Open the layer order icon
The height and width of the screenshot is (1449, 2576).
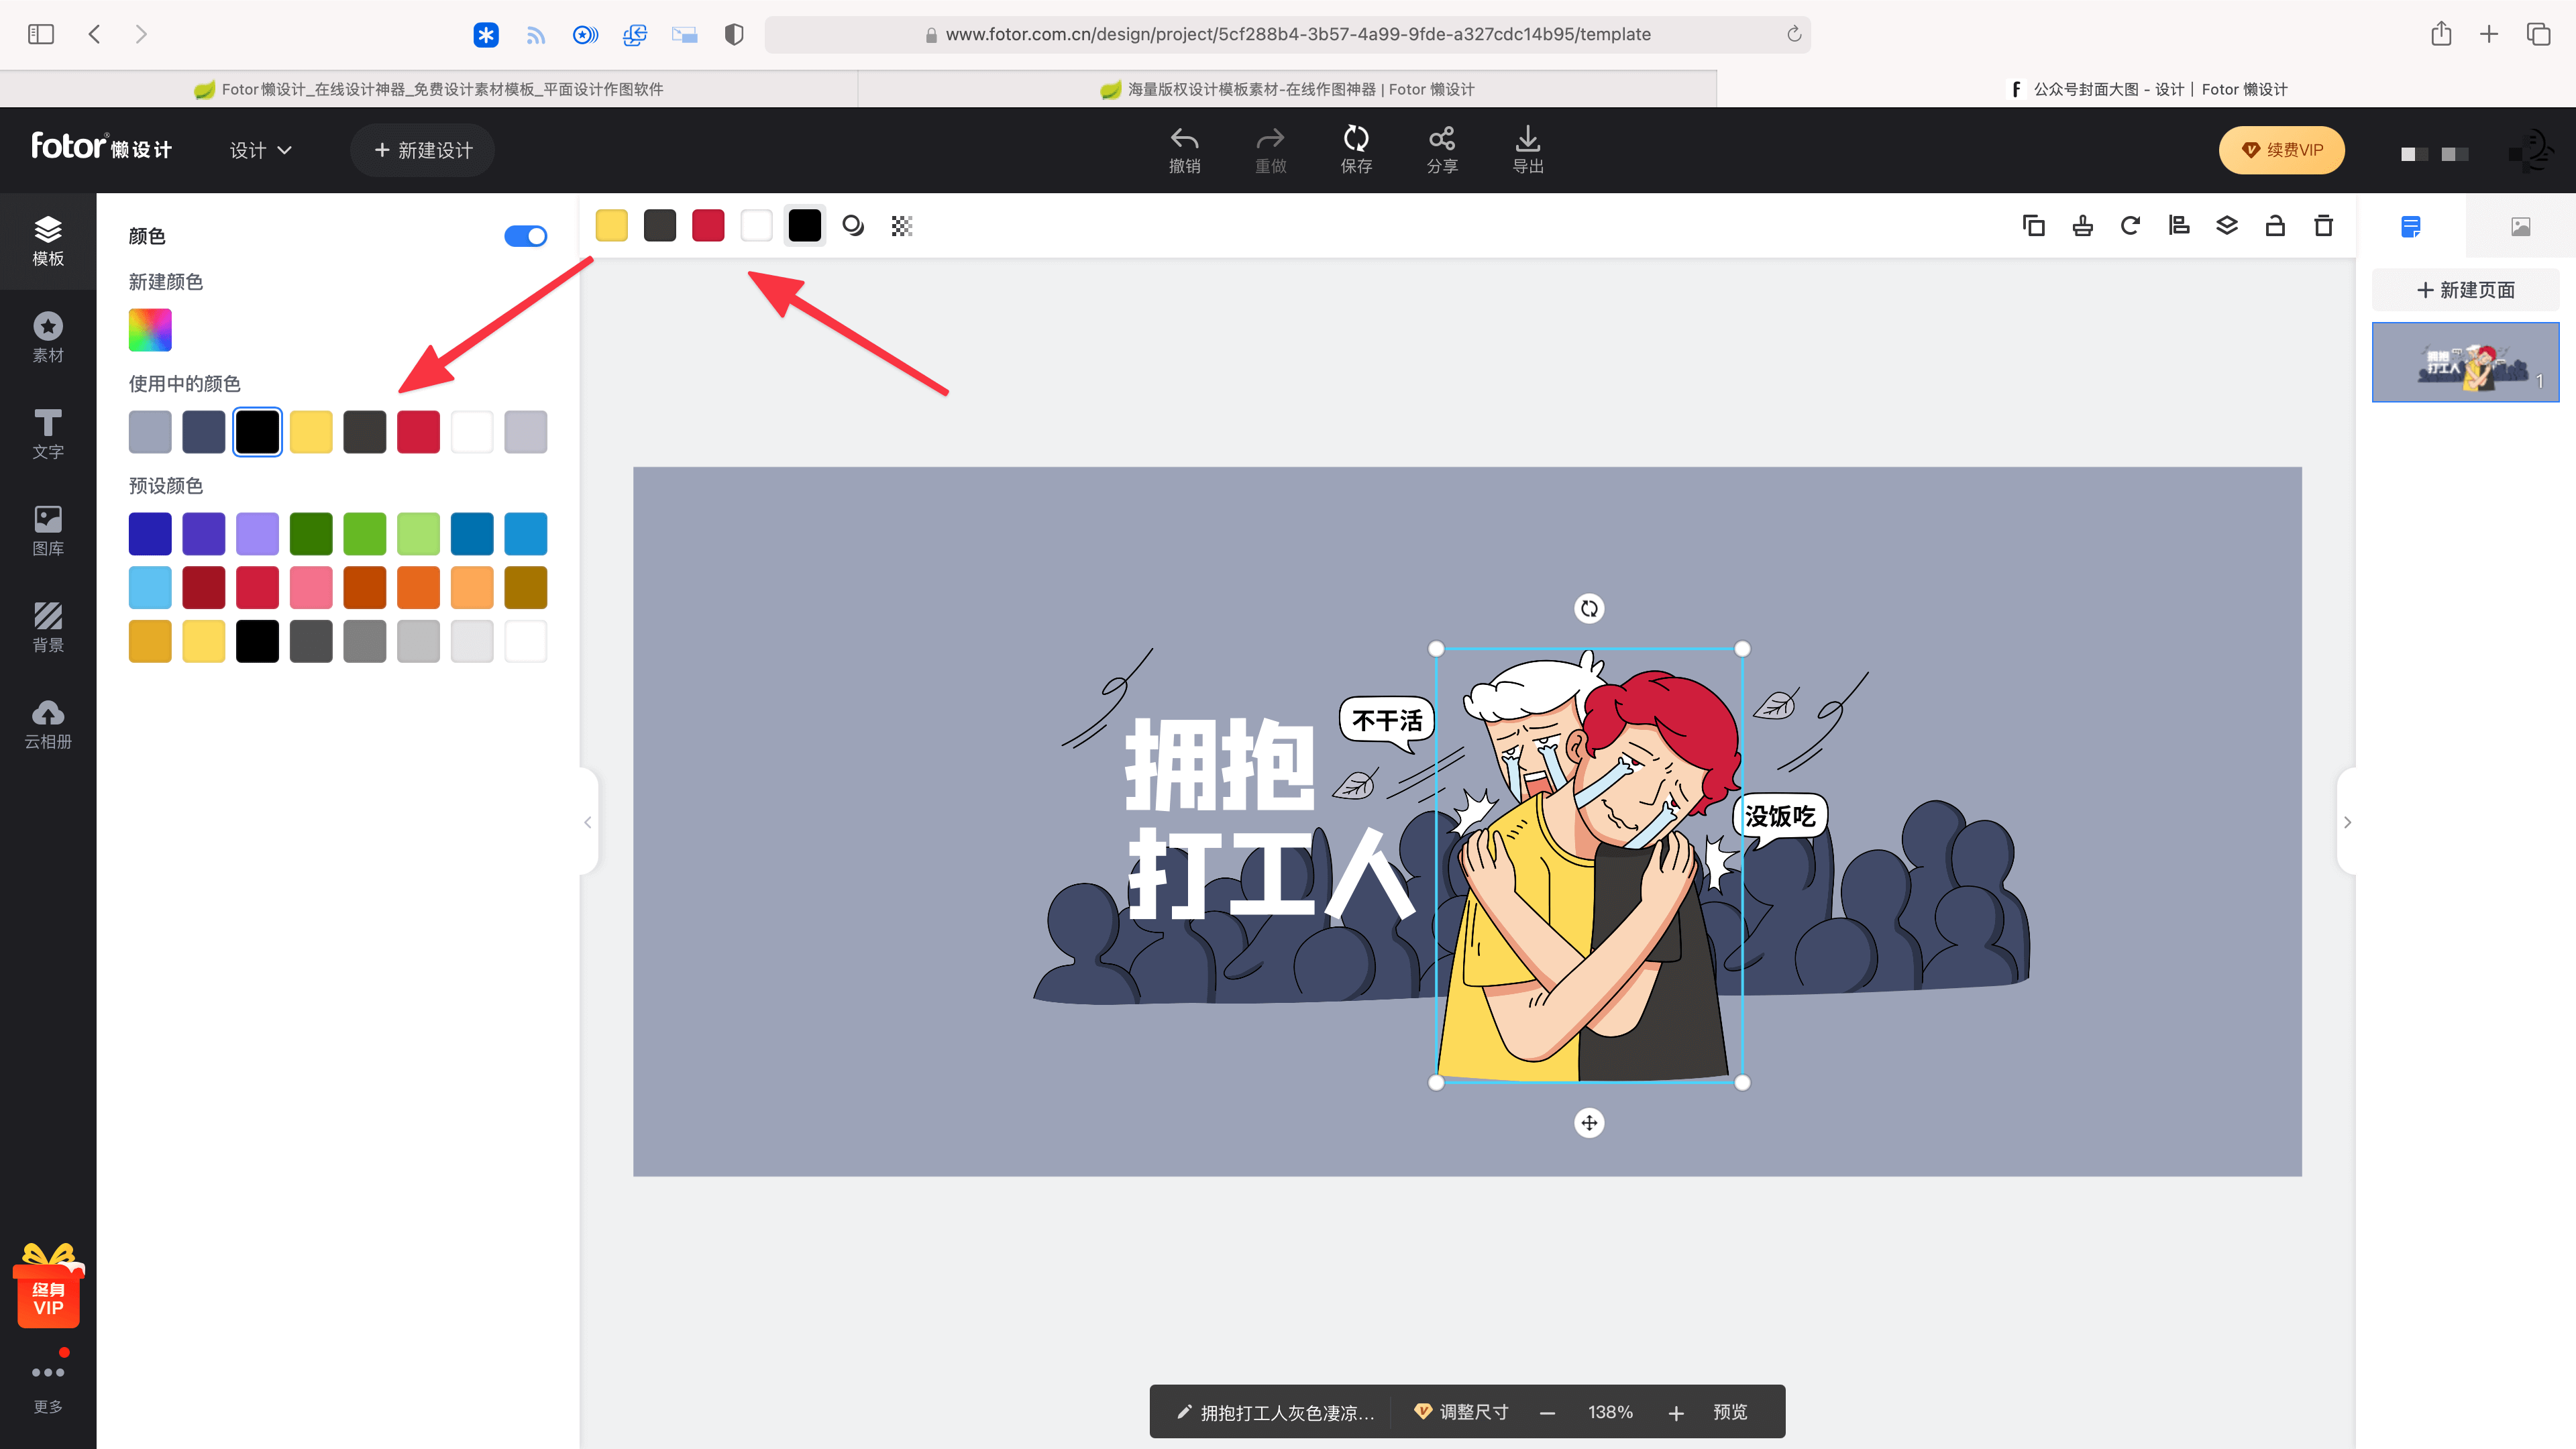2227,226
